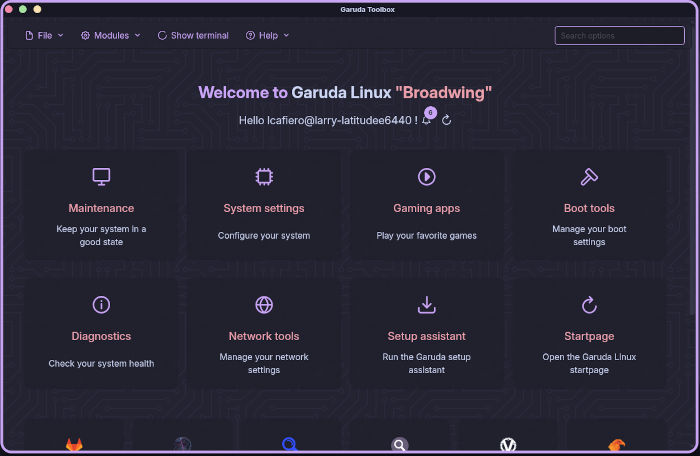Click the Maintenance monitor icon
This screenshot has width=700, height=456.
(101, 177)
